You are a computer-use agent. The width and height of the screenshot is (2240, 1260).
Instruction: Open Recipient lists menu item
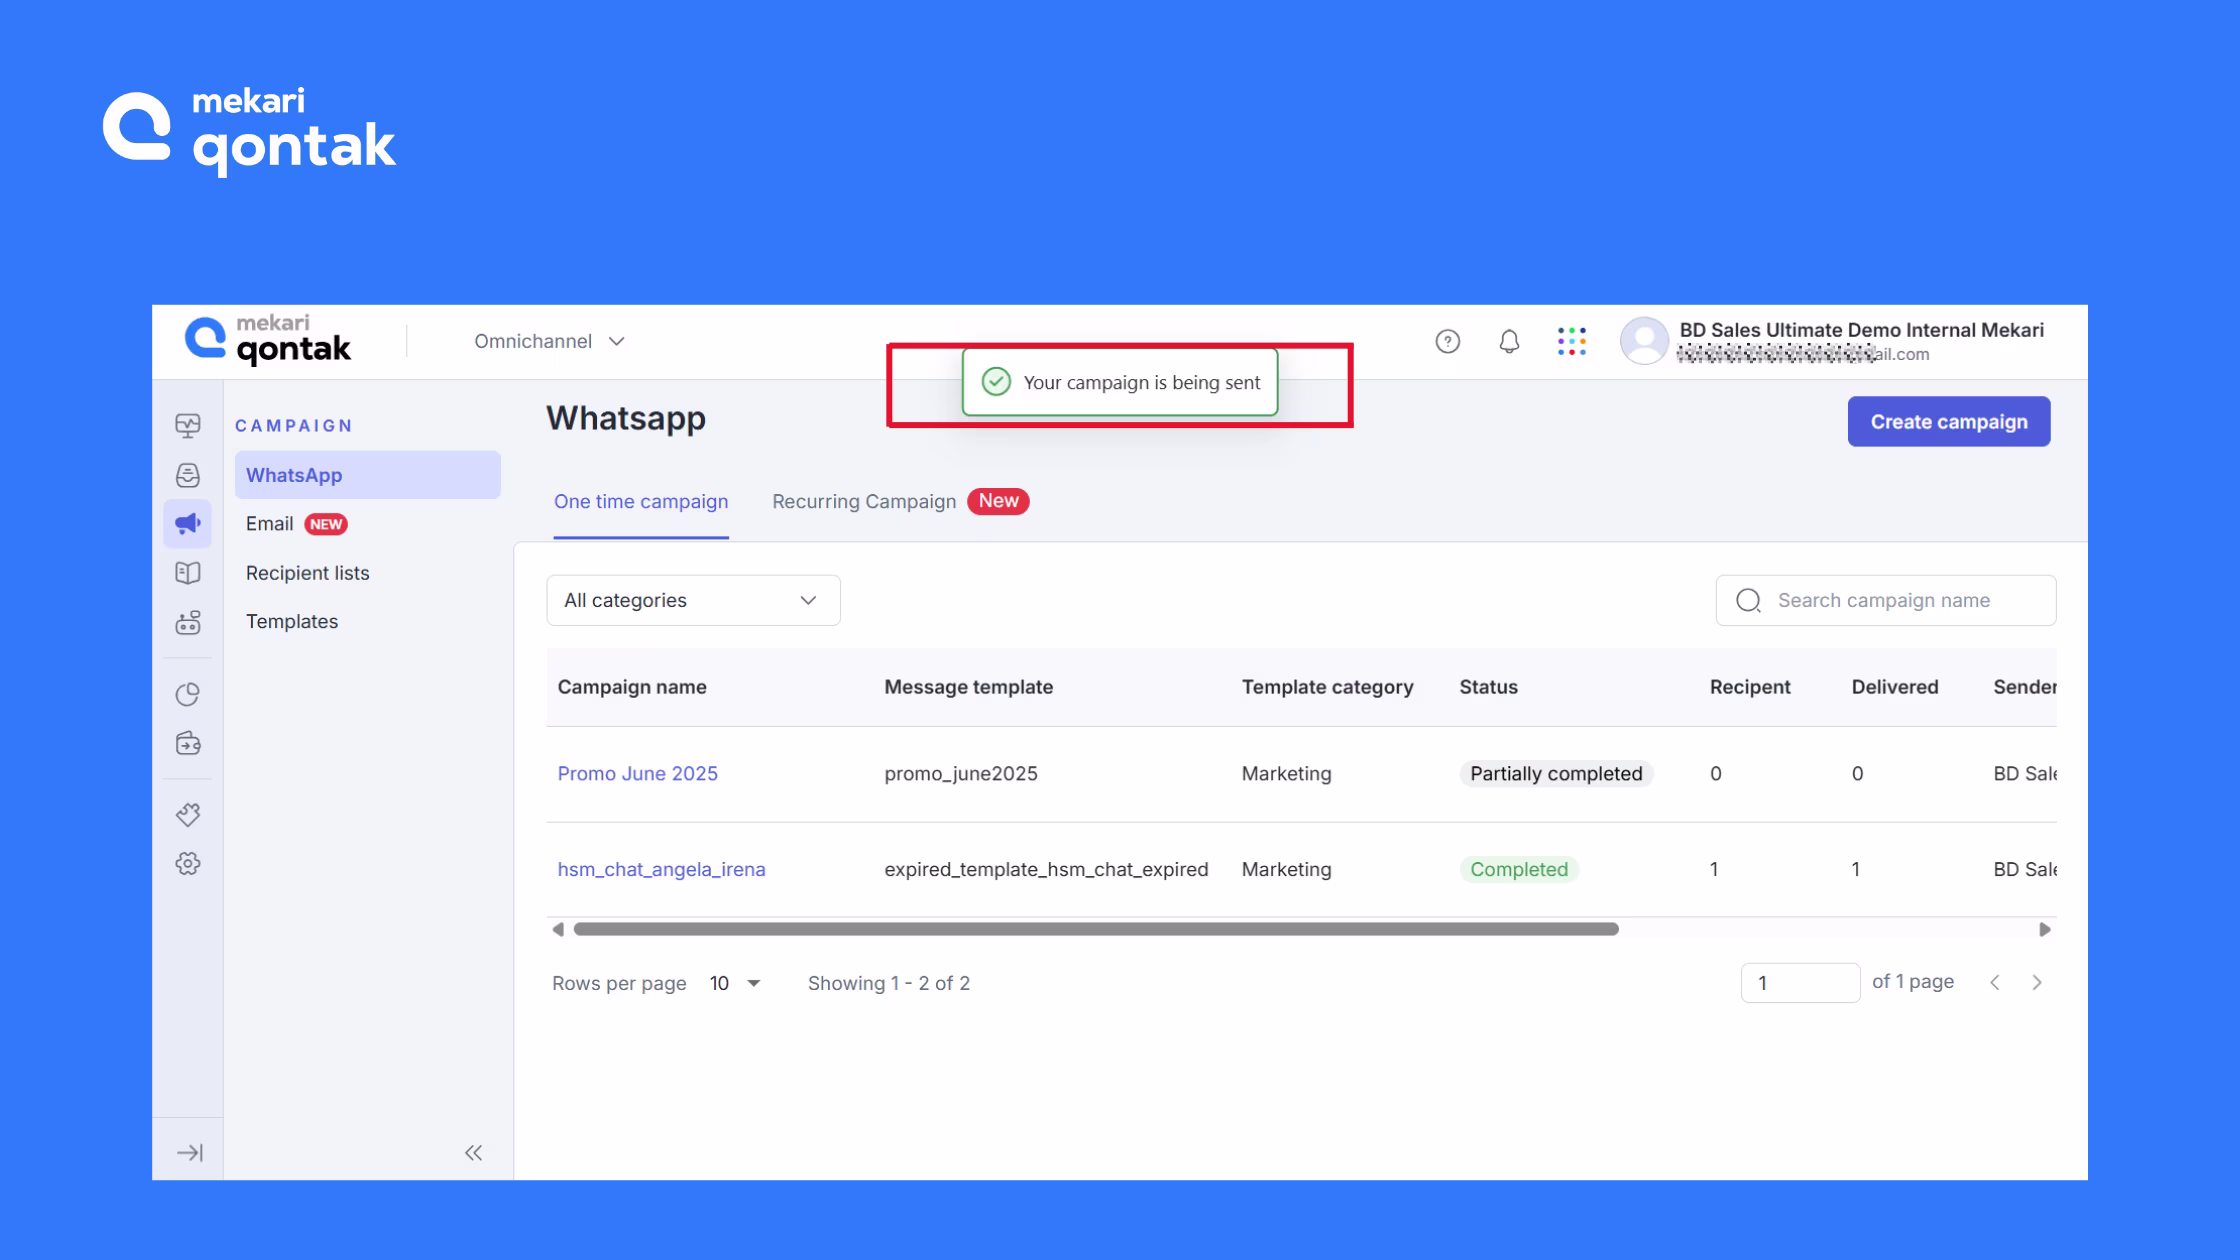(308, 573)
